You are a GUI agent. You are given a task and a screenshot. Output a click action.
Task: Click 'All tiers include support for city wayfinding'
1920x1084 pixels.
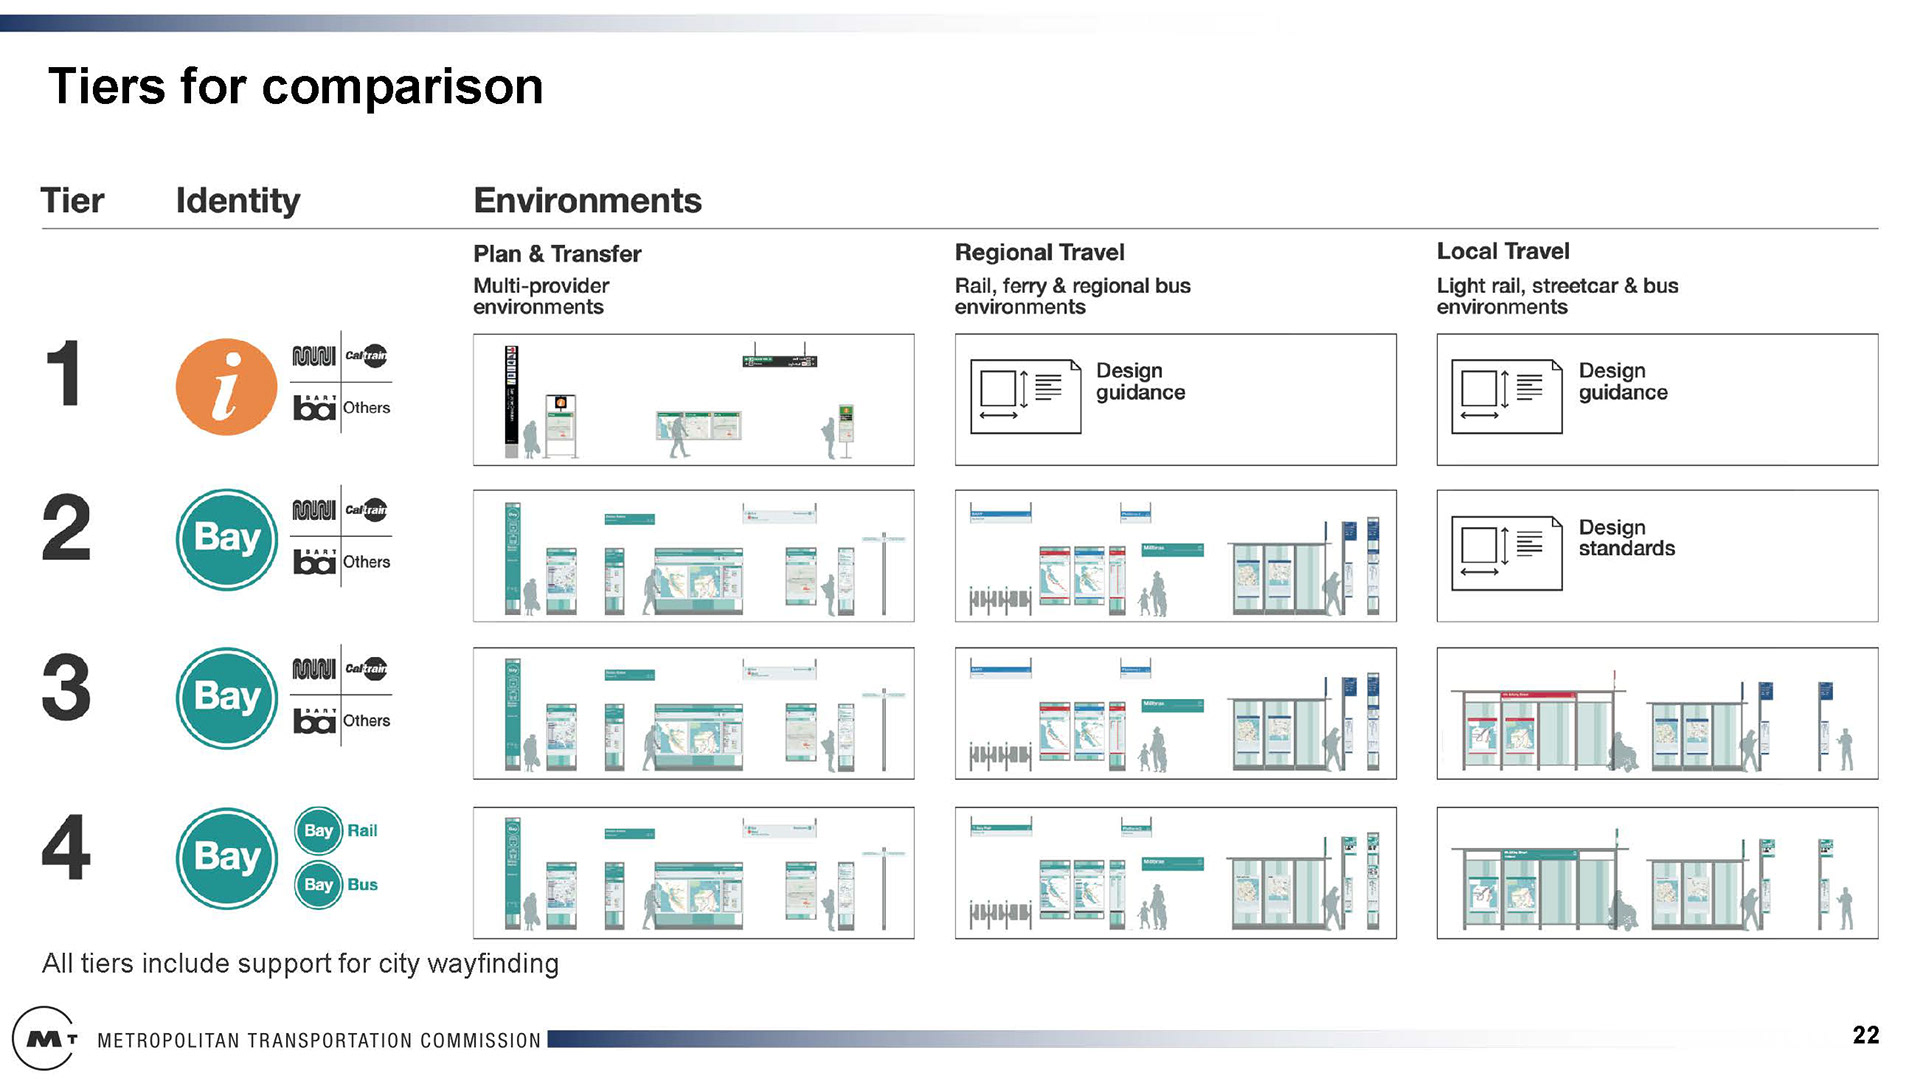point(300,964)
